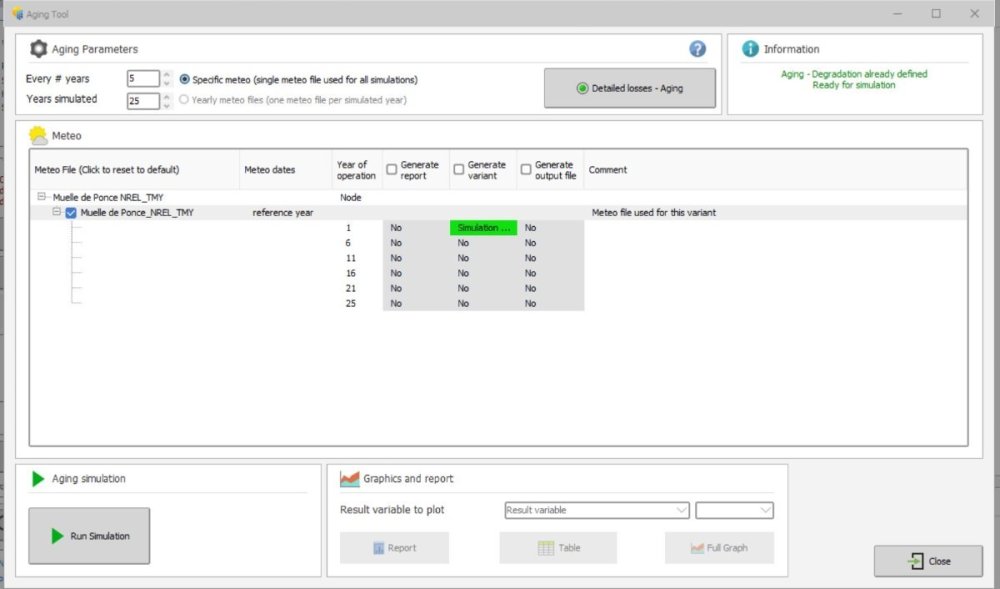
Task: Click the Information panel icon
Action: [x=750, y=49]
